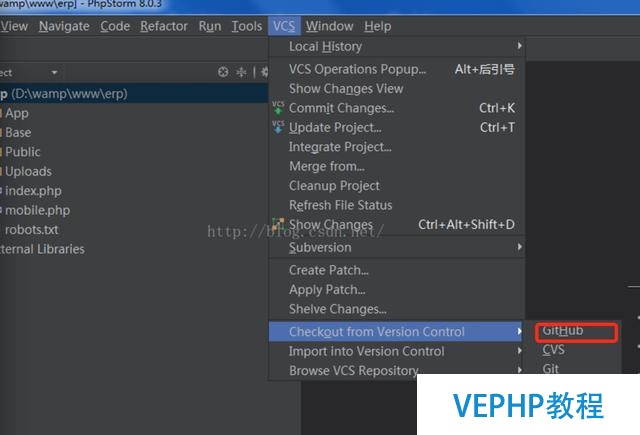Choose CVS in the checkout submenu
640x435 pixels.
pos(574,350)
